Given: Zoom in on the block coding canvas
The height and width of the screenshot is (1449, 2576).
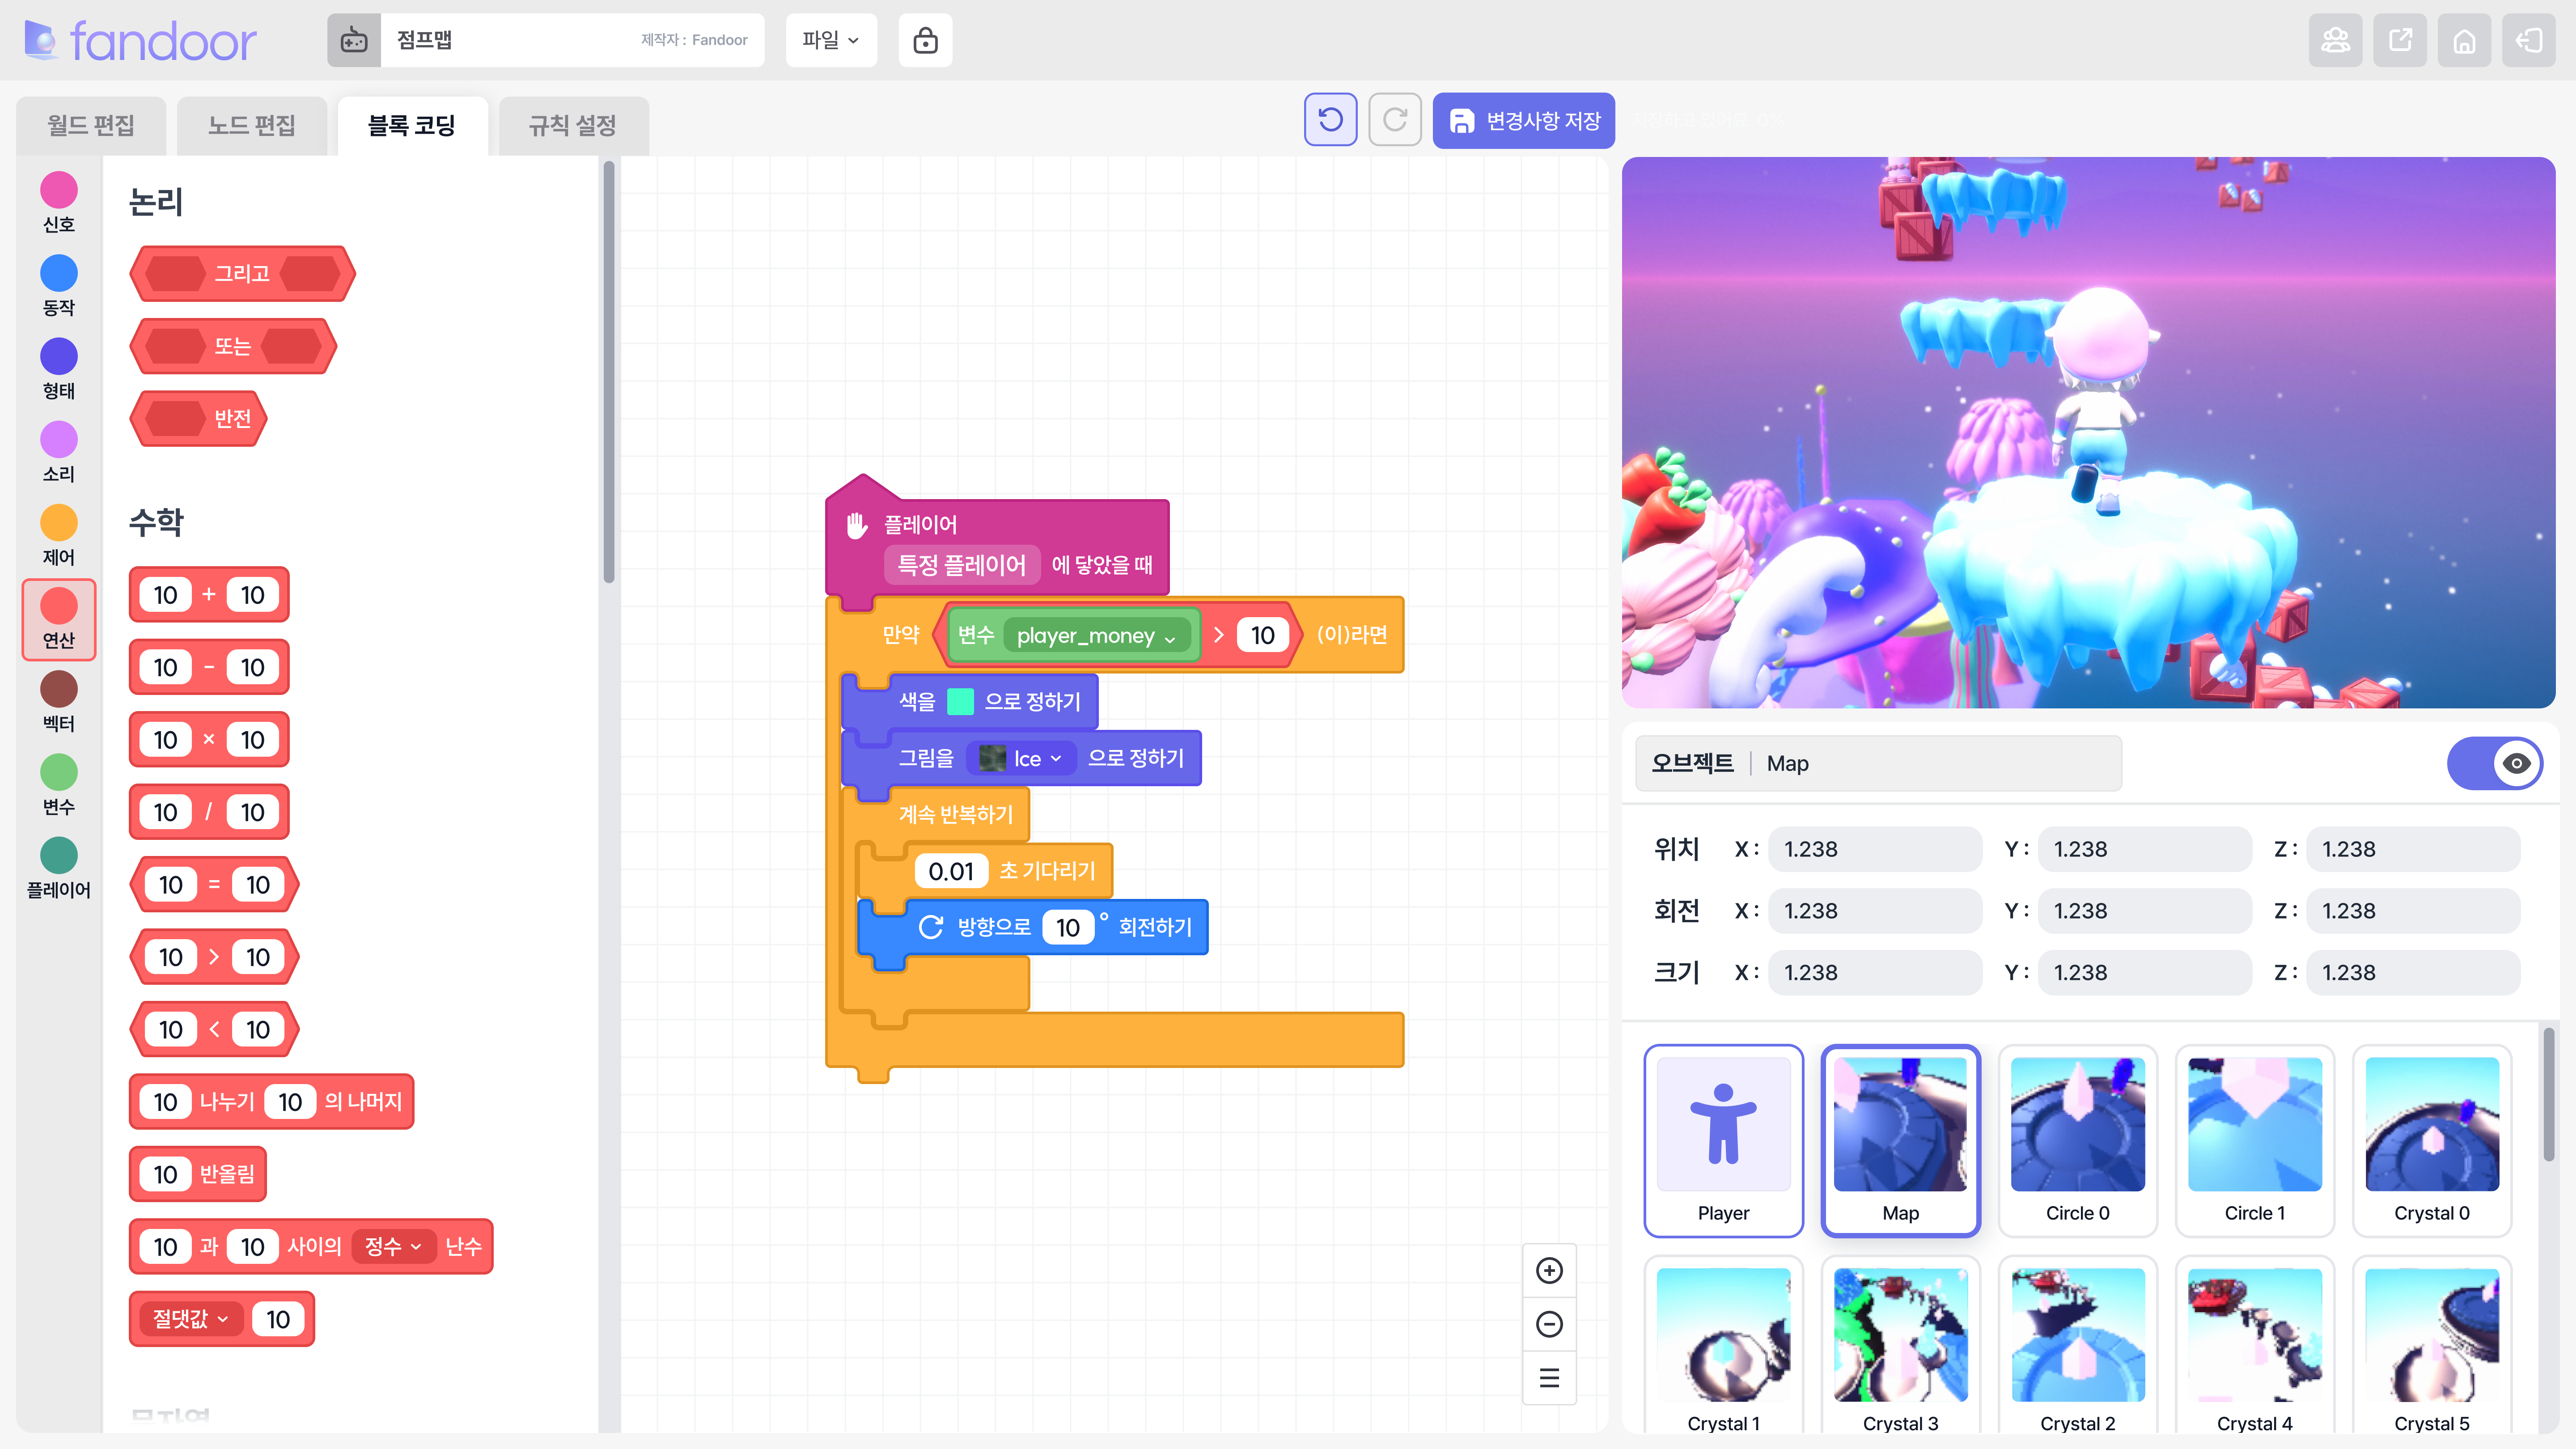Looking at the screenshot, I should [1549, 1270].
